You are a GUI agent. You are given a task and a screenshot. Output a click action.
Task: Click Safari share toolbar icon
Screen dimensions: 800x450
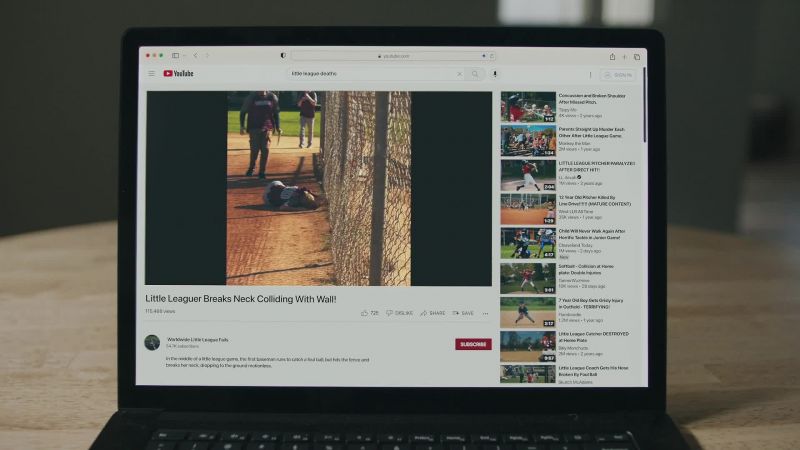point(612,57)
